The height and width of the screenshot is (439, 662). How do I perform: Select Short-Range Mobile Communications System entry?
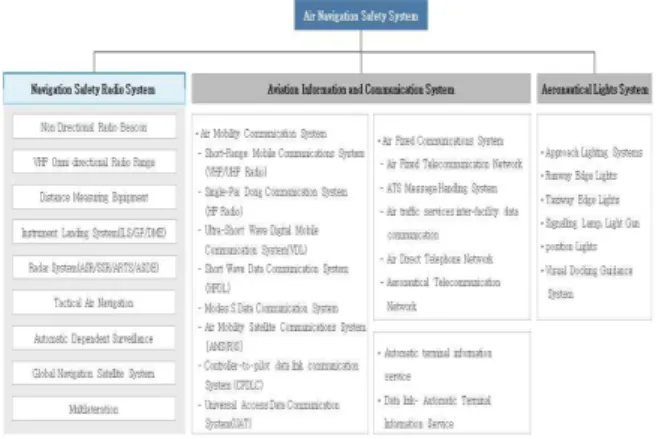point(282,163)
